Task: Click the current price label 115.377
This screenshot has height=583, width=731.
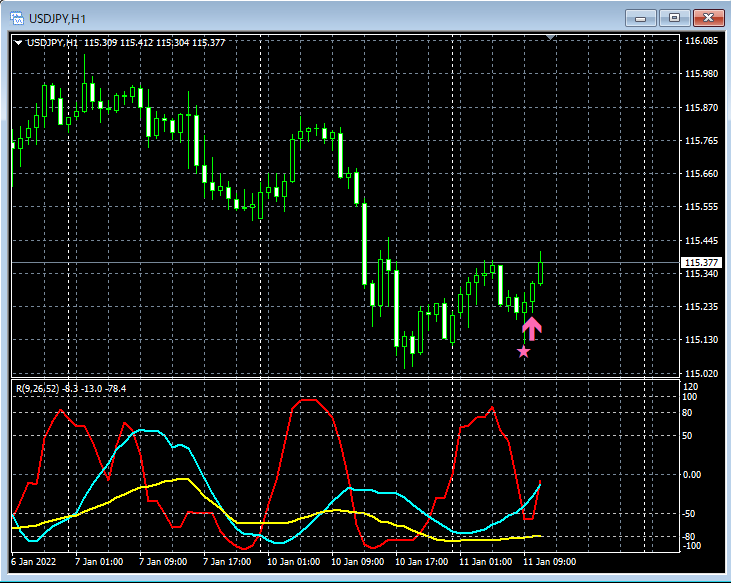Action: coord(701,263)
